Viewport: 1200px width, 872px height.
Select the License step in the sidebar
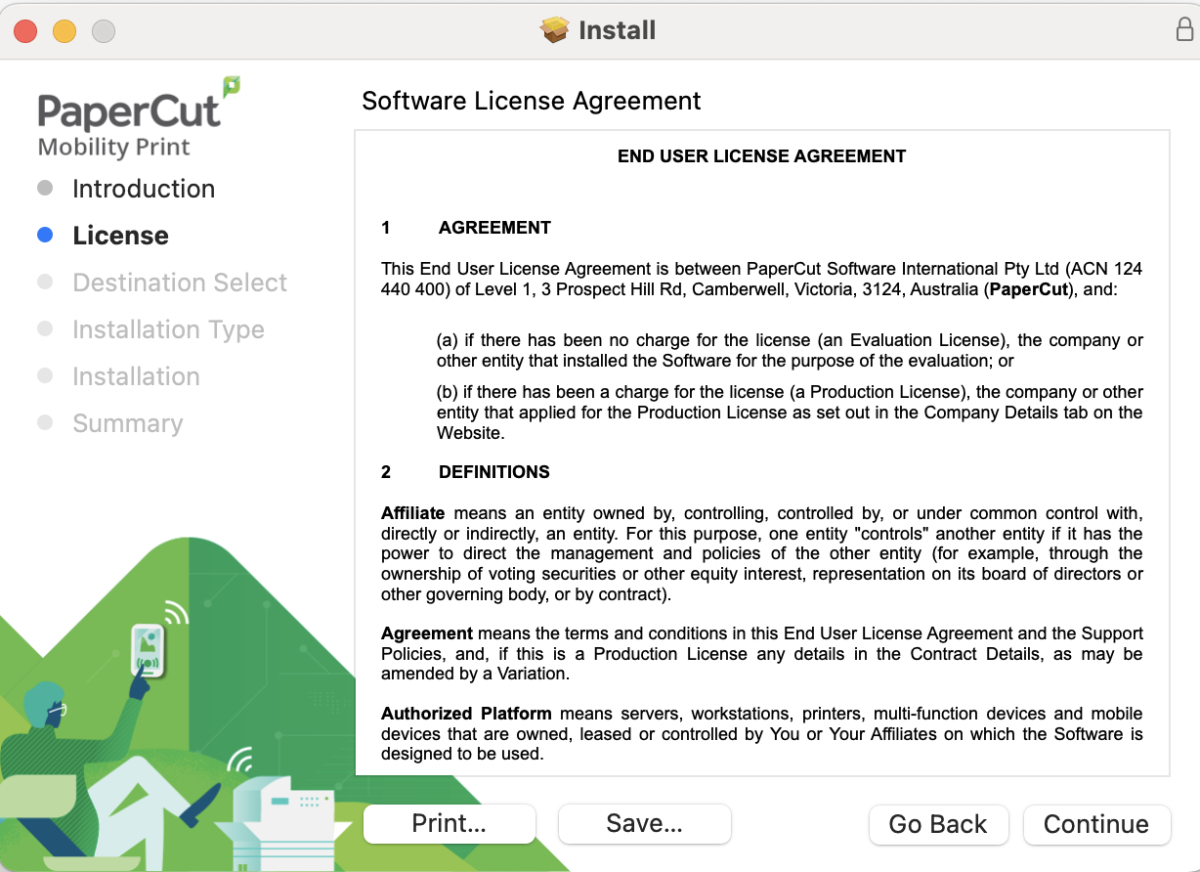pos(120,236)
